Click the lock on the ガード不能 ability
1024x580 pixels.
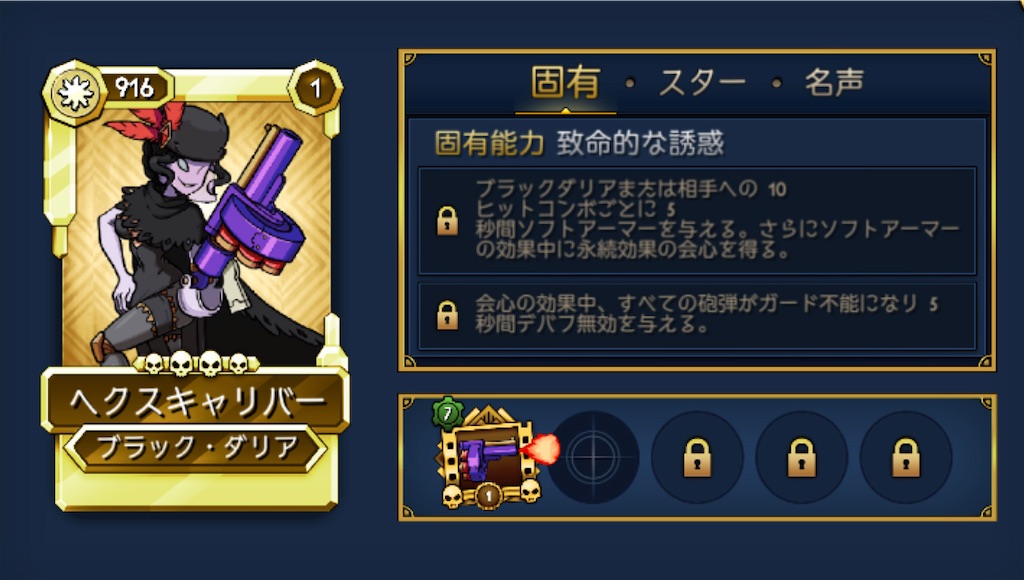pos(447,315)
